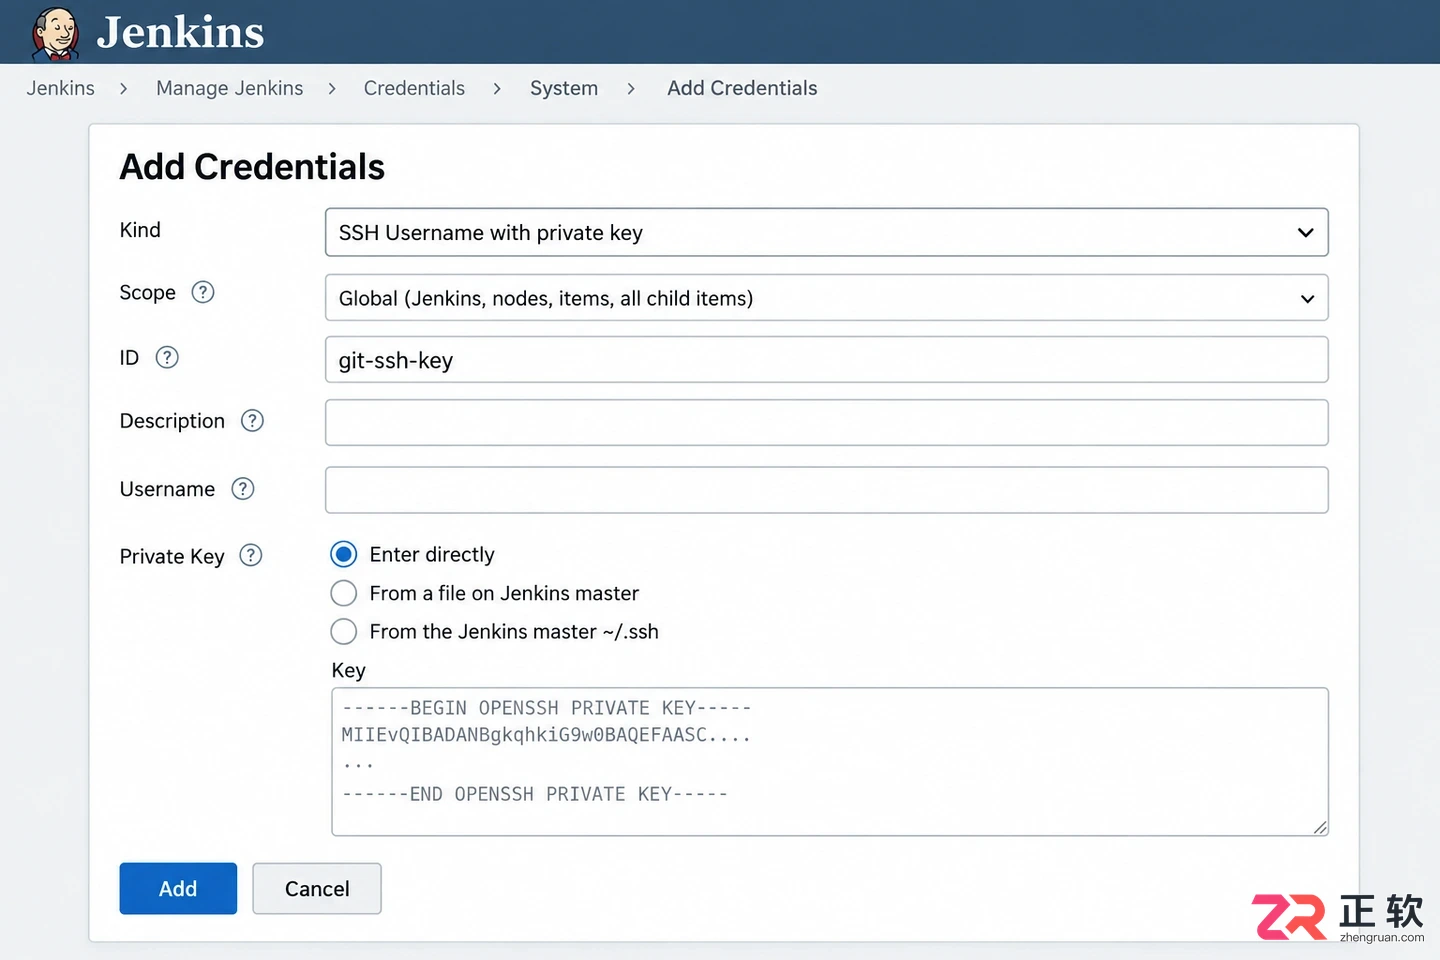Expand the chevron after Credentials breadcrumb
Screen dimensions: 1440x960
coord(497,89)
